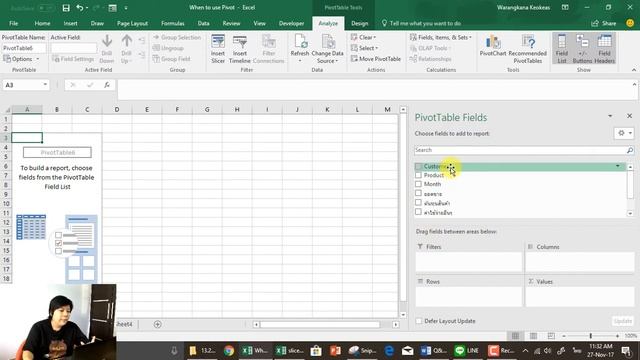The image size is (640, 360).
Task: Click the PivotChart icon
Action: (493, 46)
